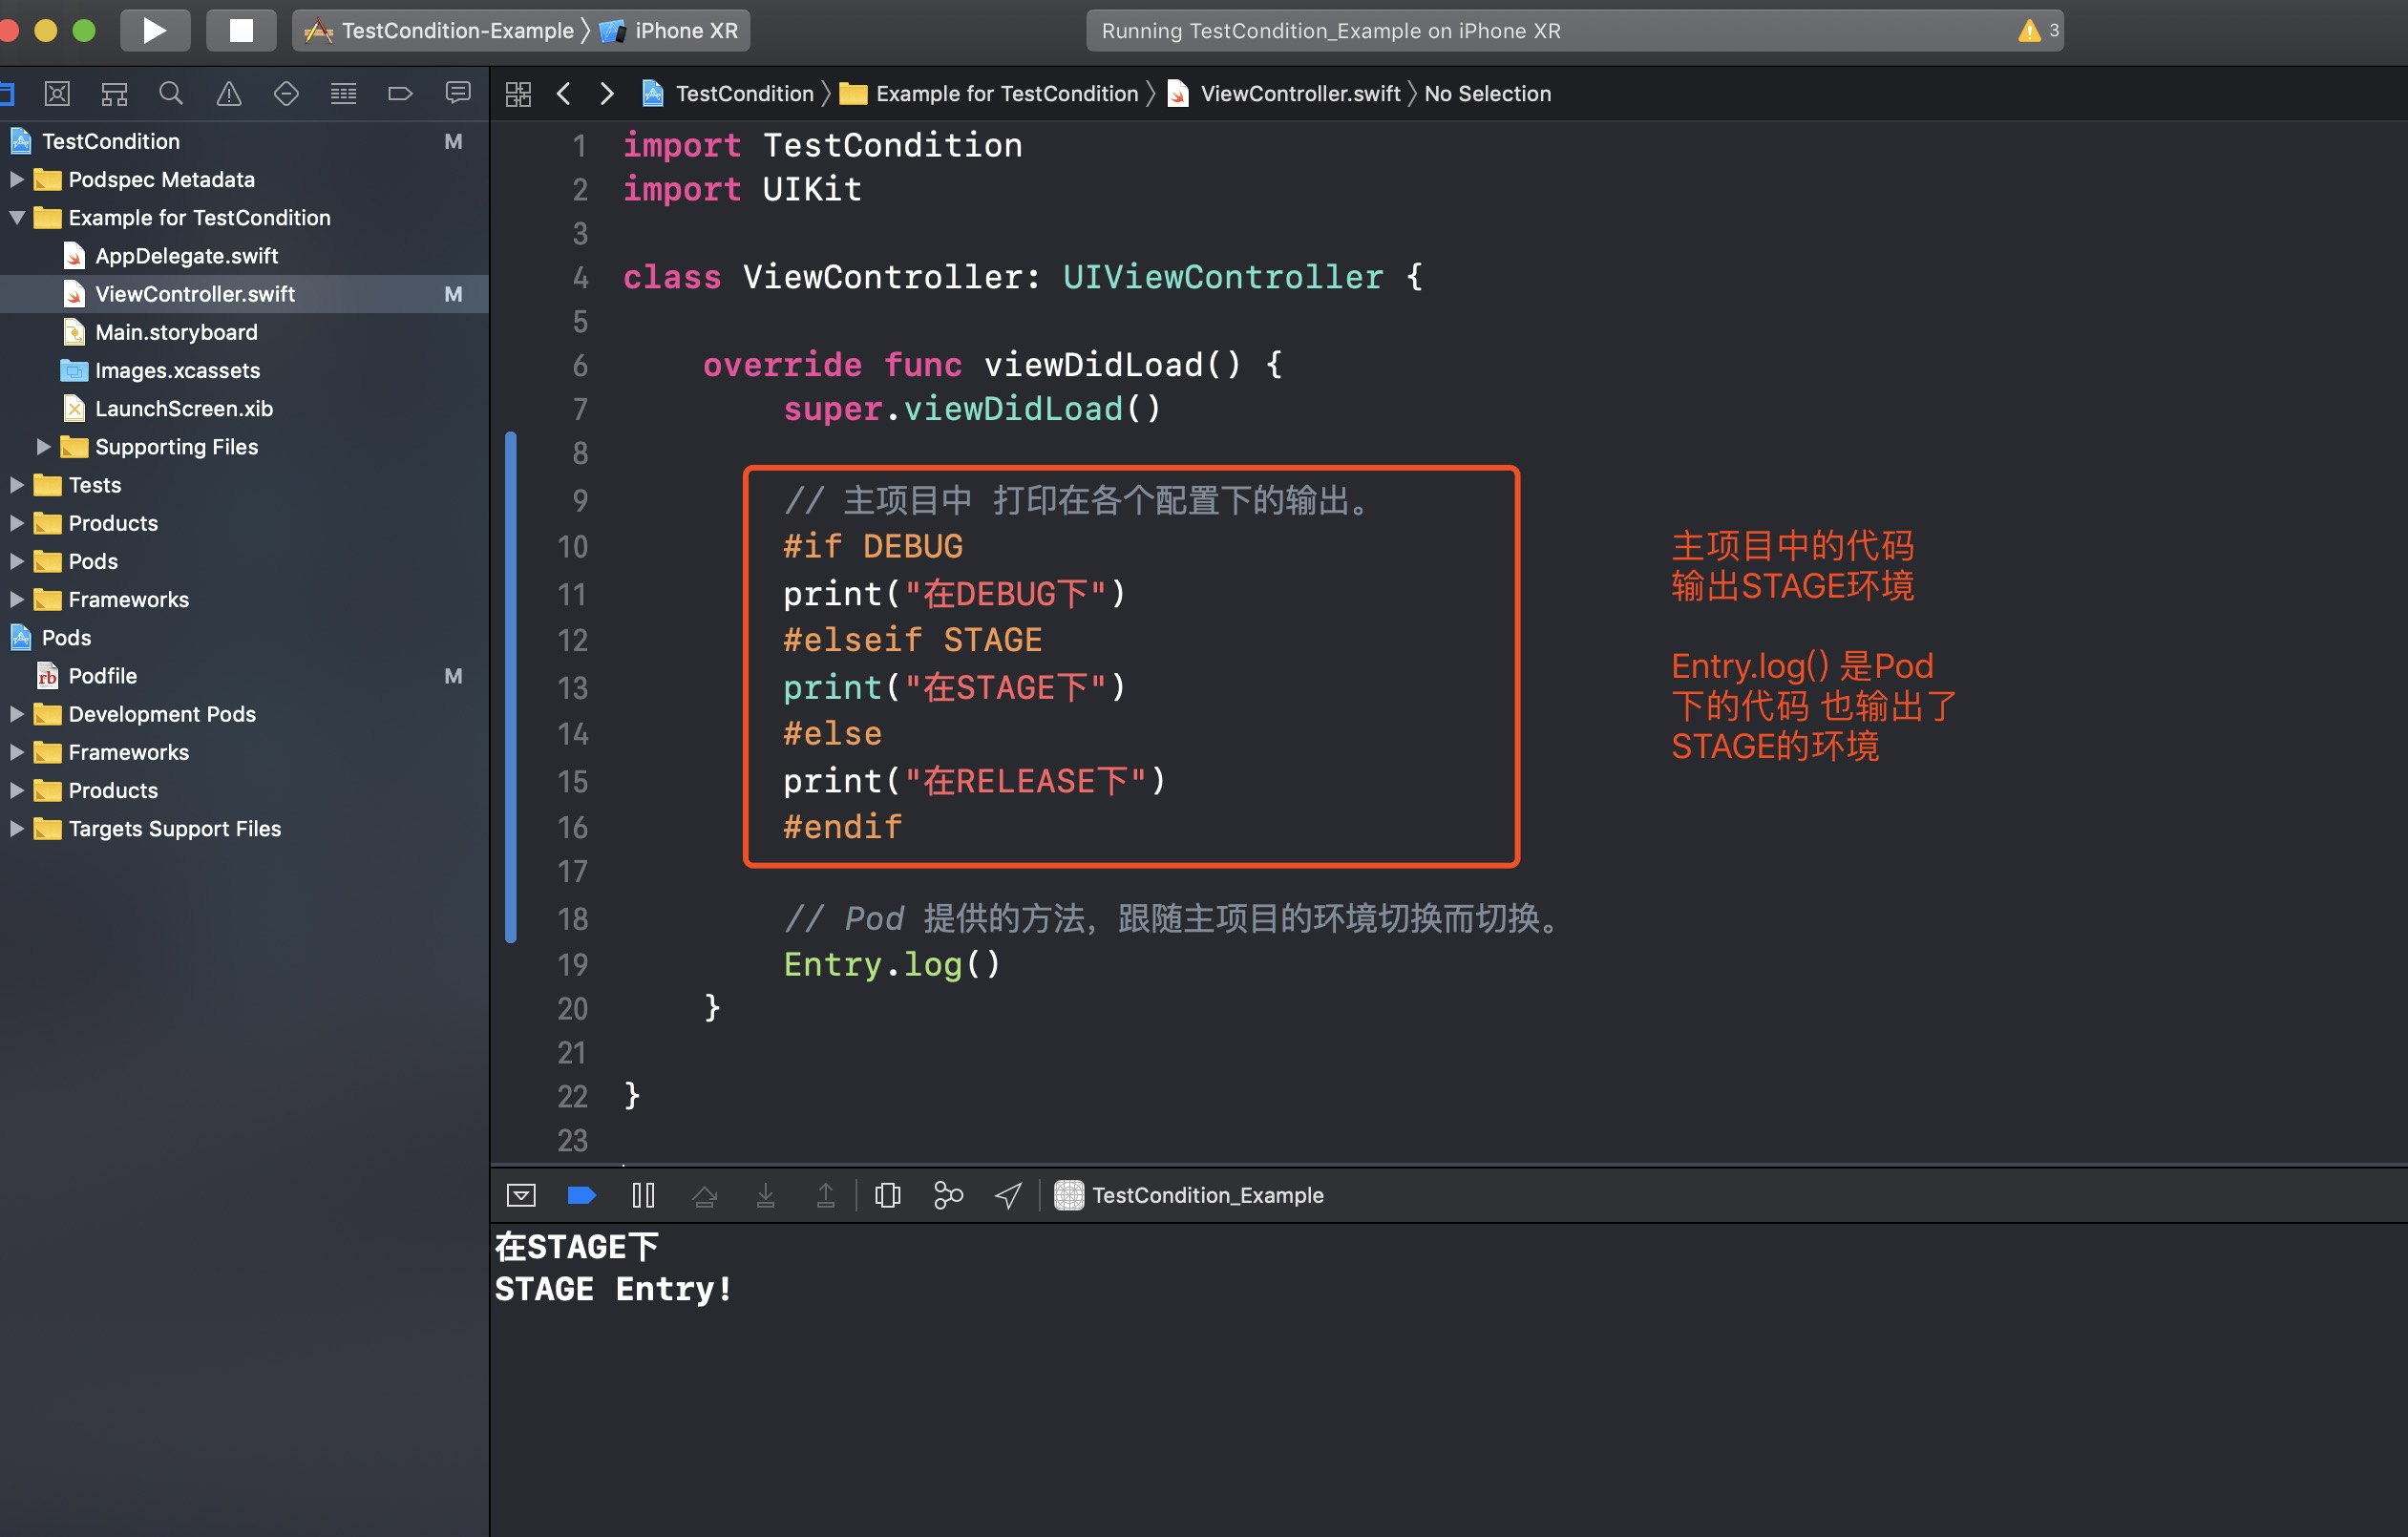Open the Find navigator magnifier icon
This screenshot has width=2408, height=1537.
[x=171, y=94]
